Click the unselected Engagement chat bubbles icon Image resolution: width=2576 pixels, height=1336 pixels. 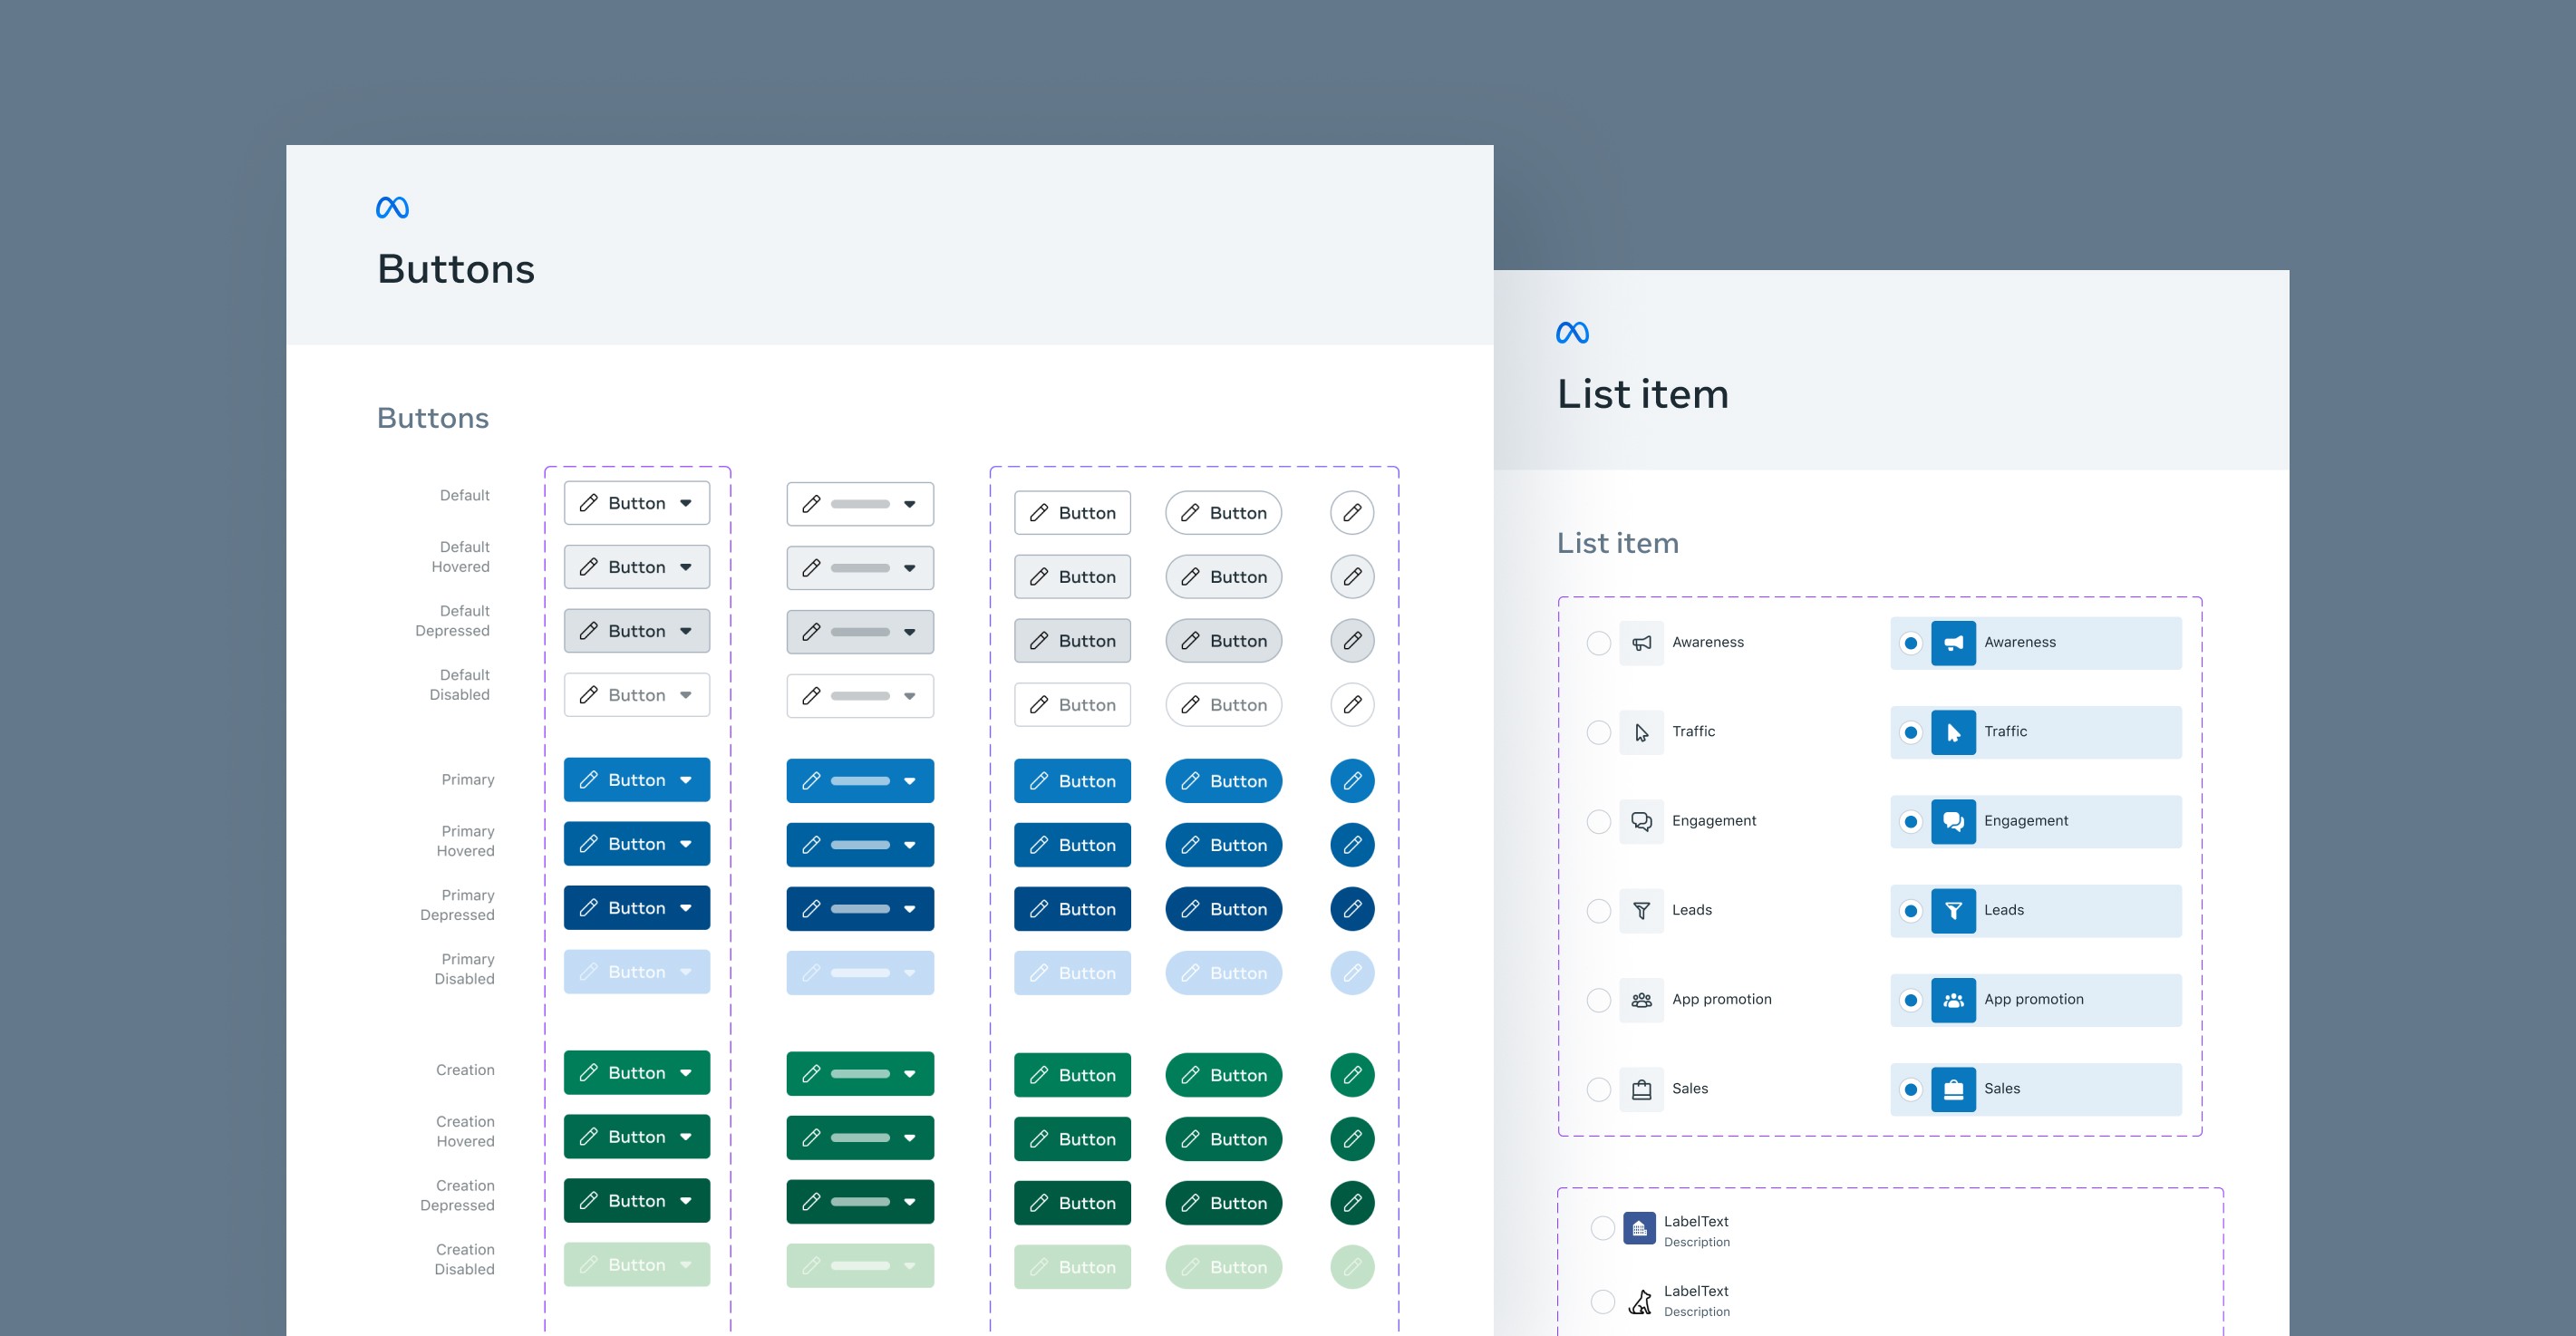click(1641, 821)
